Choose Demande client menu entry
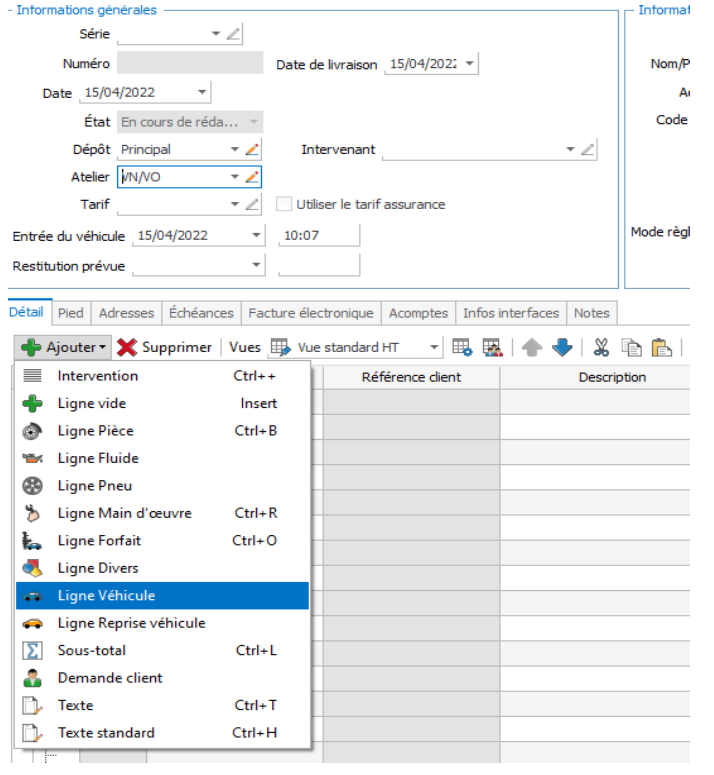This screenshot has width=714, height=775. coord(162,678)
